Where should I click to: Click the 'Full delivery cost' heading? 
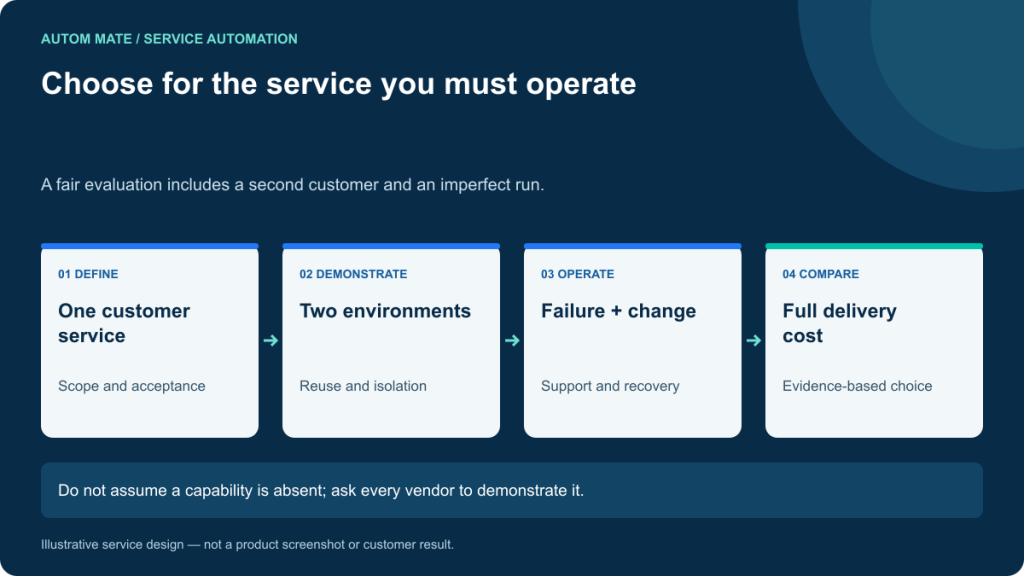click(x=840, y=323)
